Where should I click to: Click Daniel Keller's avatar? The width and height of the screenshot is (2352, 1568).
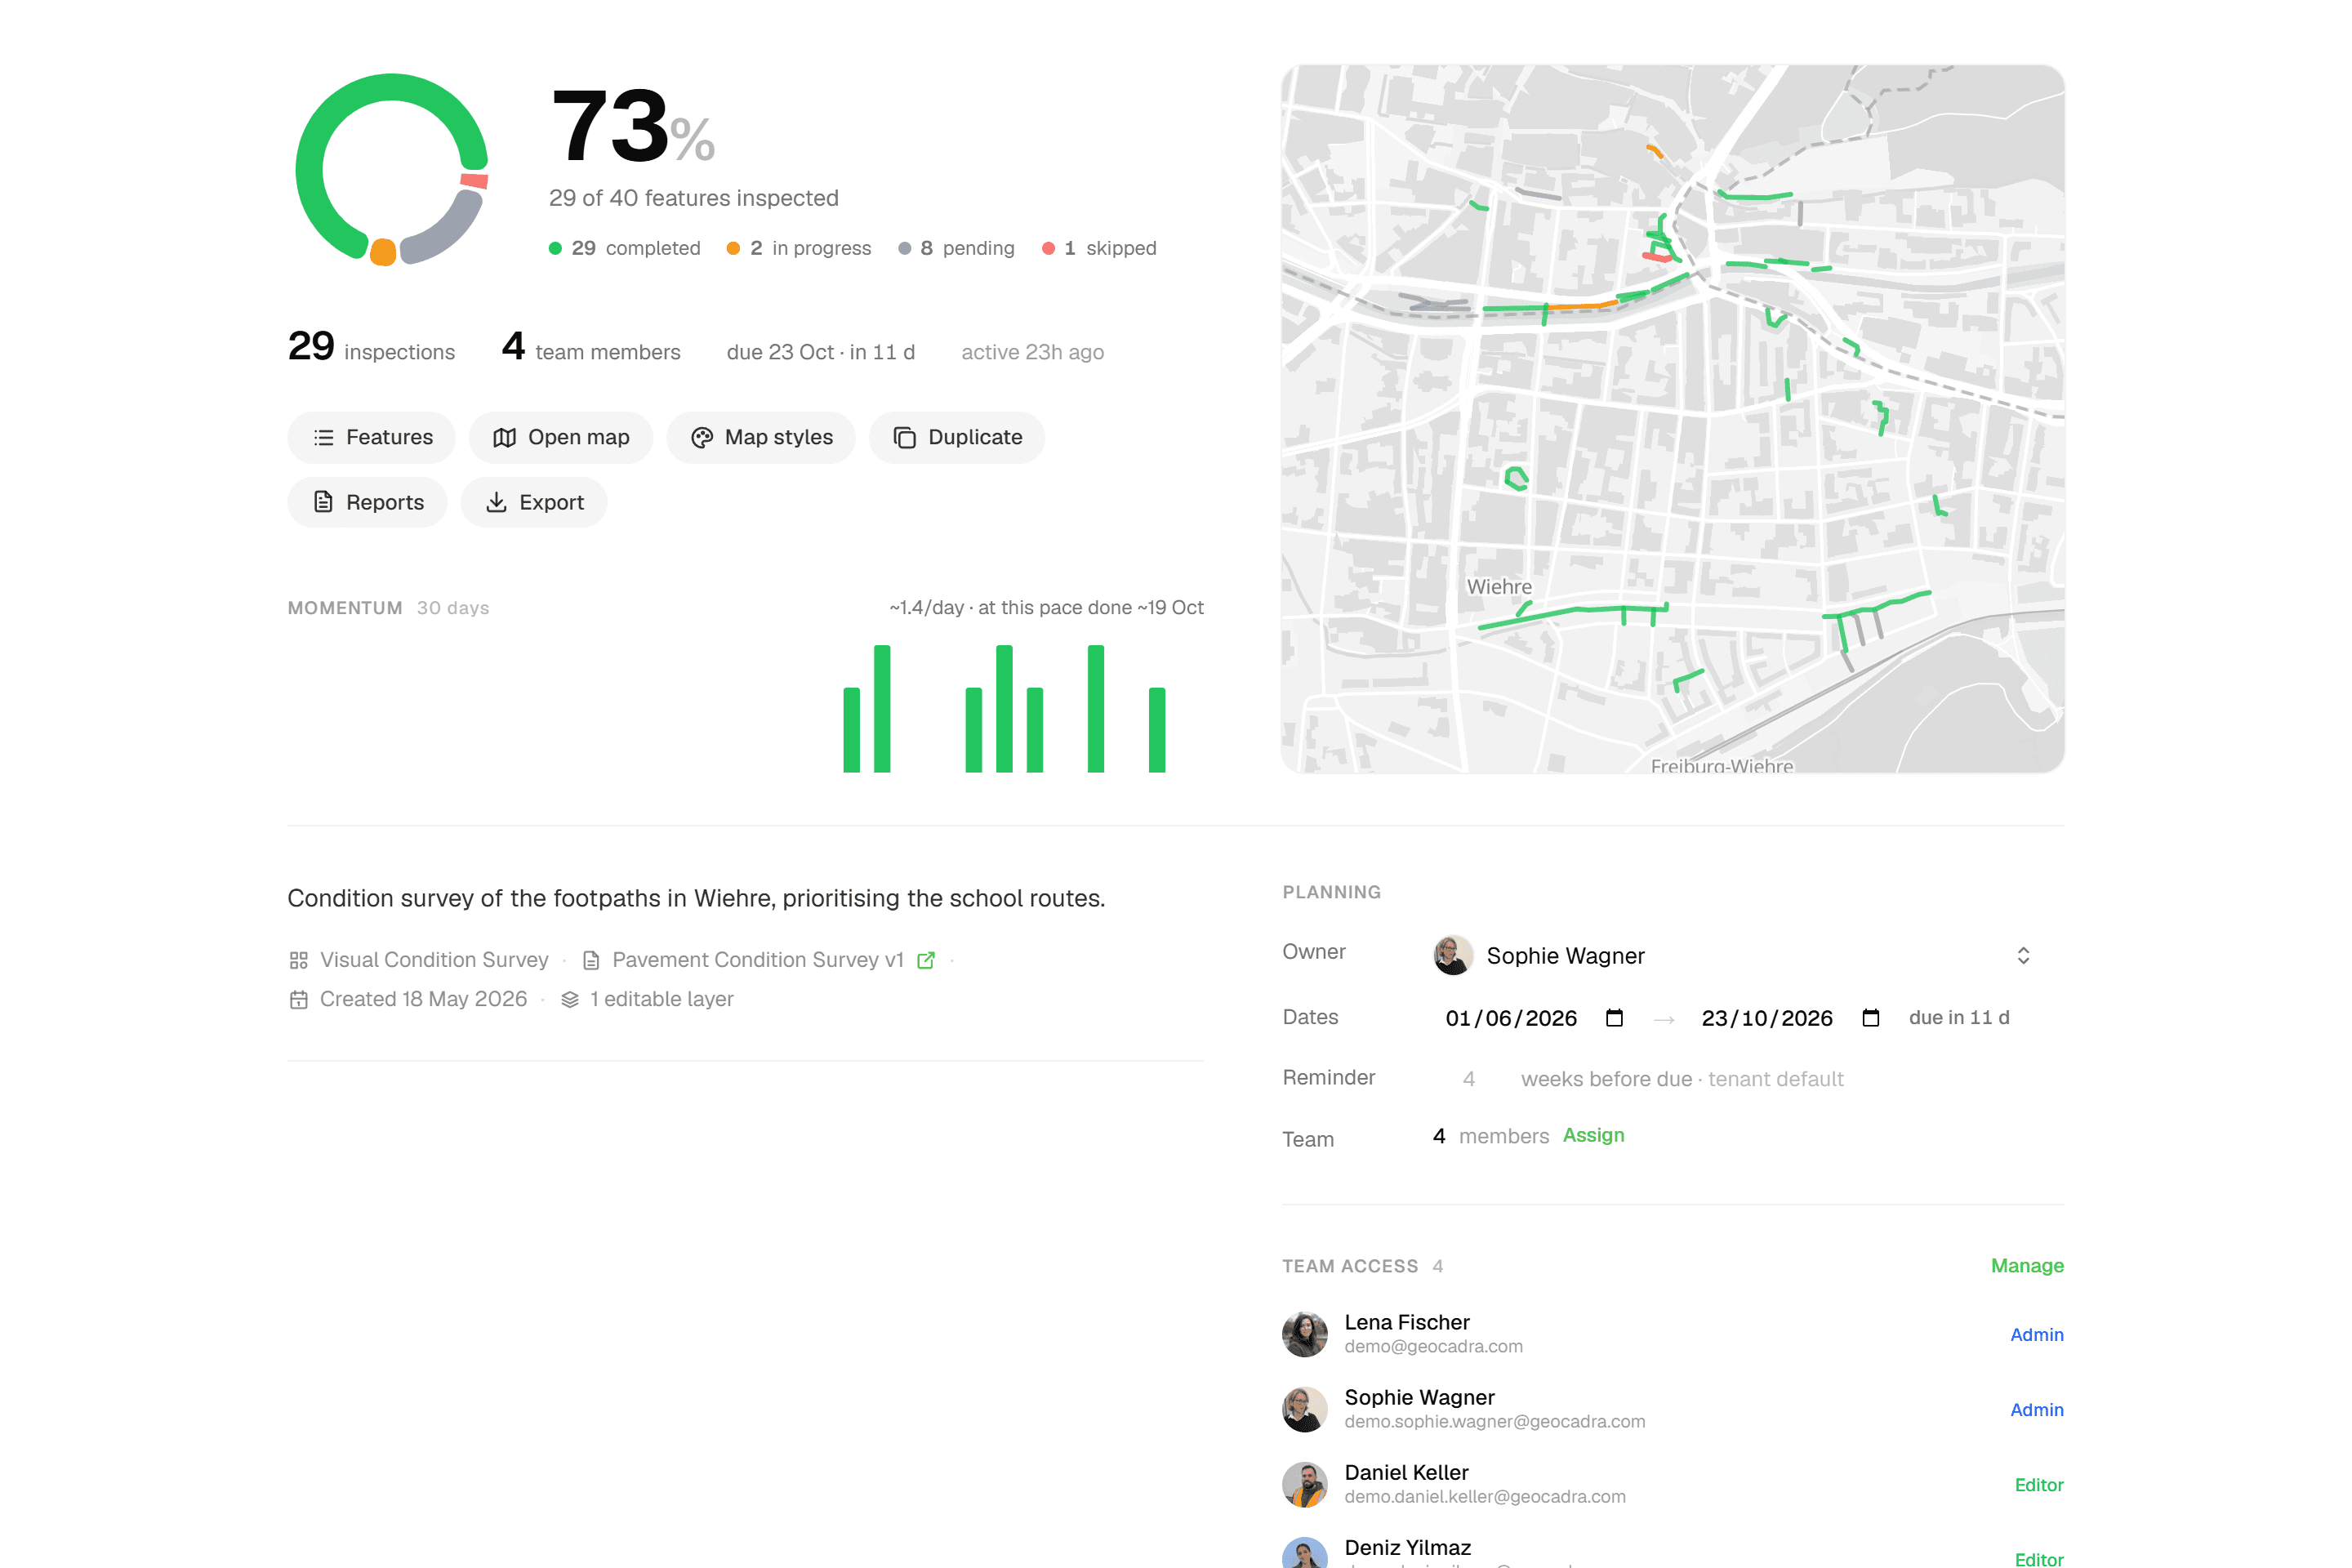pos(1305,1485)
